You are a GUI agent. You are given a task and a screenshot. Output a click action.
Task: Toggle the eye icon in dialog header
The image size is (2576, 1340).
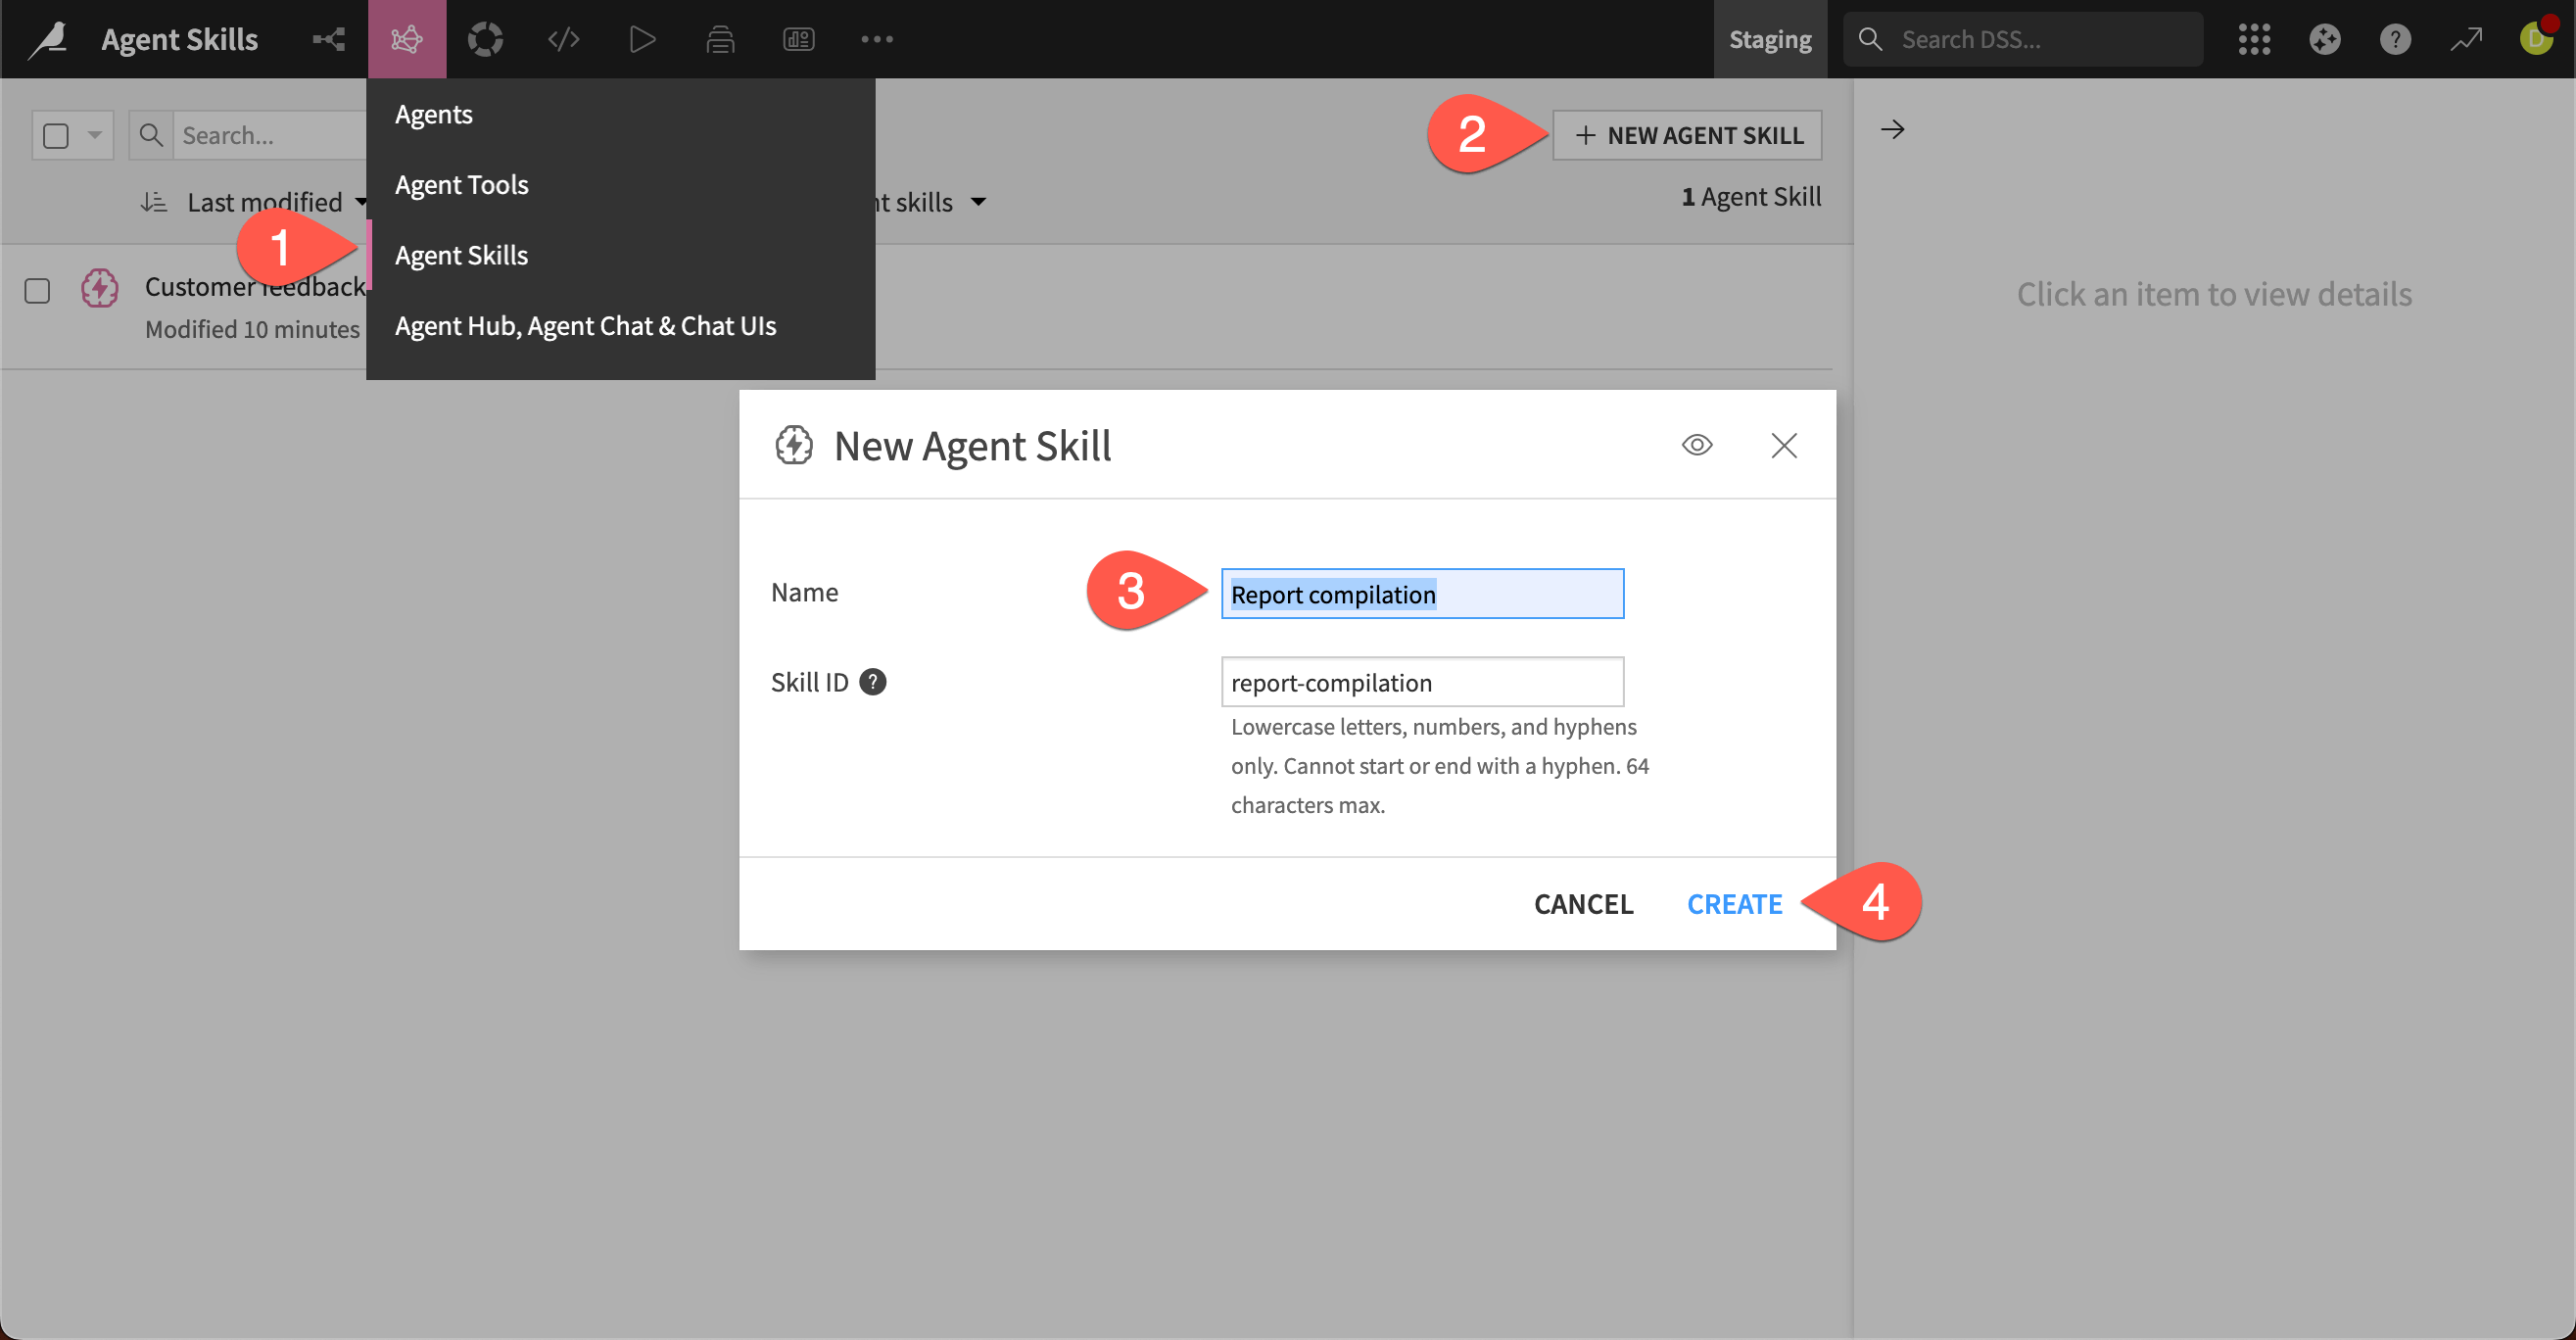point(1697,445)
